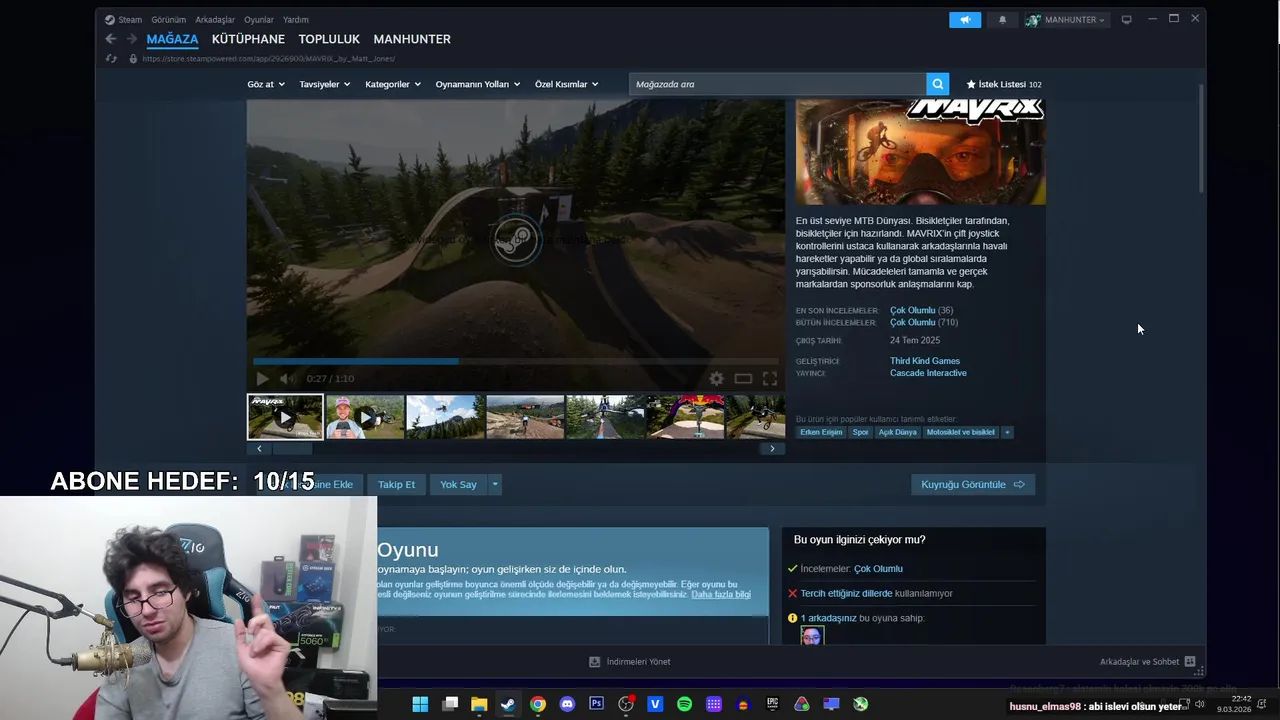Open Cascade Interactive publisher link
The image size is (1280, 720).
coord(928,373)
